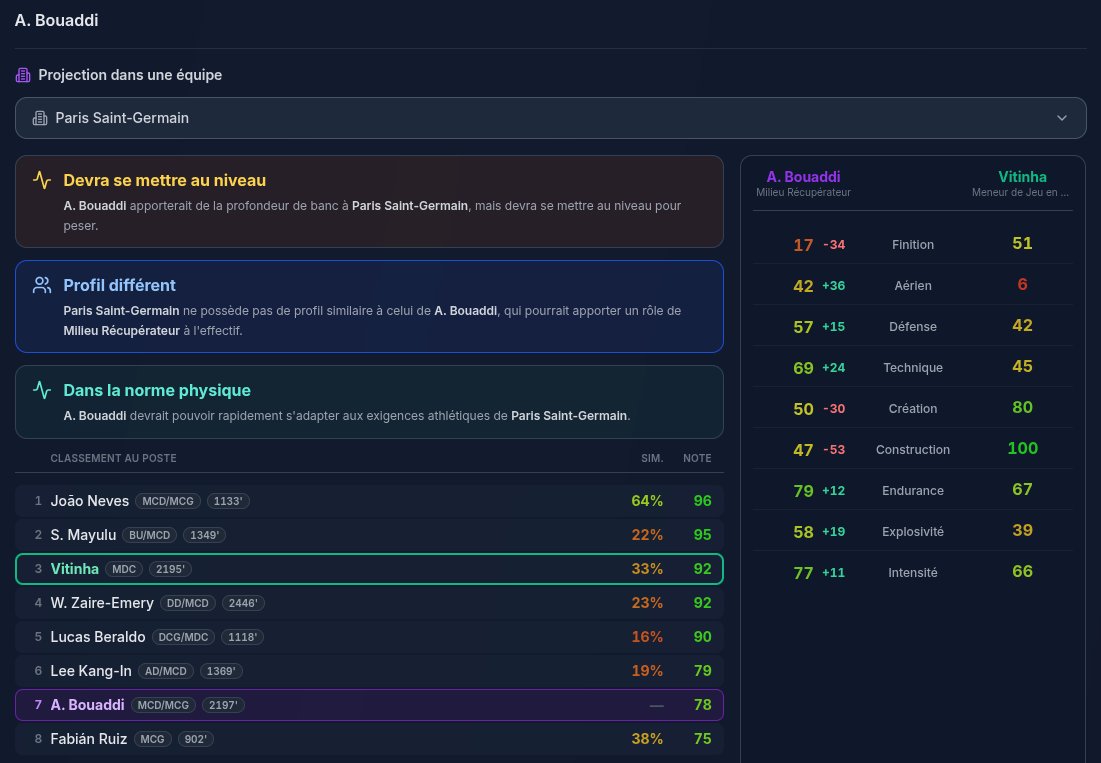The width and height of the screenshot is (1101, 763).
Task: Click the 64% similarity value
Action: (x=647, y=500)
